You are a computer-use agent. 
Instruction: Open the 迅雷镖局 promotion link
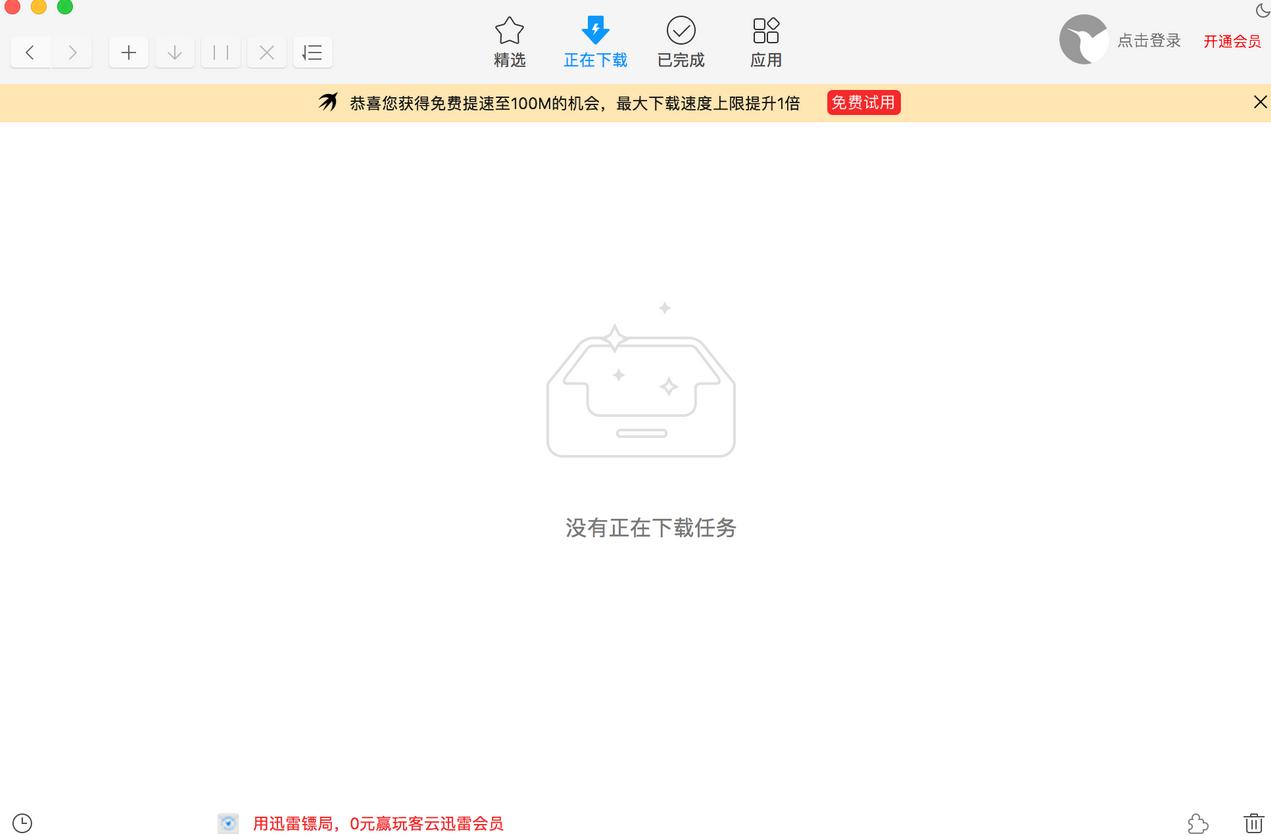pos(380,823)
